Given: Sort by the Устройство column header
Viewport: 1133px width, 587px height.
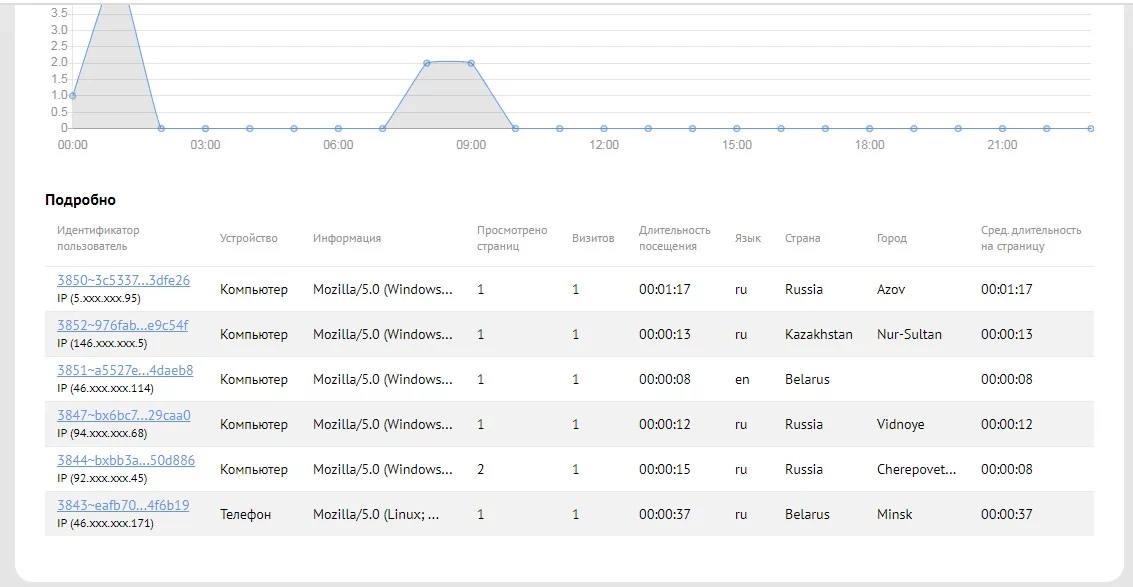Looking at the screenshot, I should tap(248, 238).
